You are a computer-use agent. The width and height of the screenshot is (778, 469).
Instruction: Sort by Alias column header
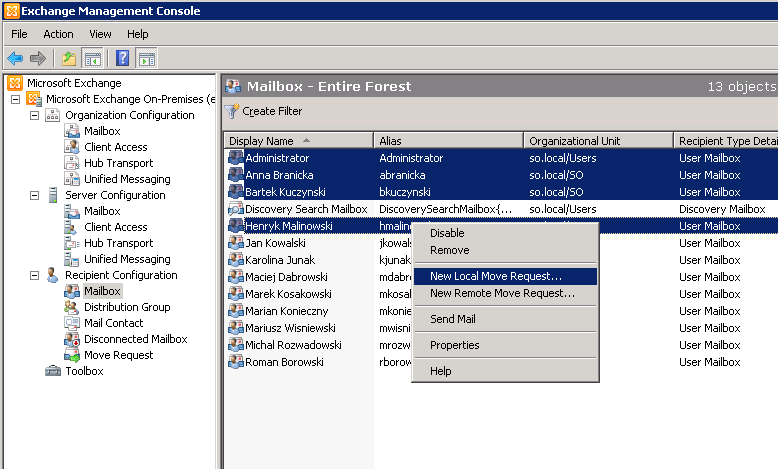pos(449,141)
